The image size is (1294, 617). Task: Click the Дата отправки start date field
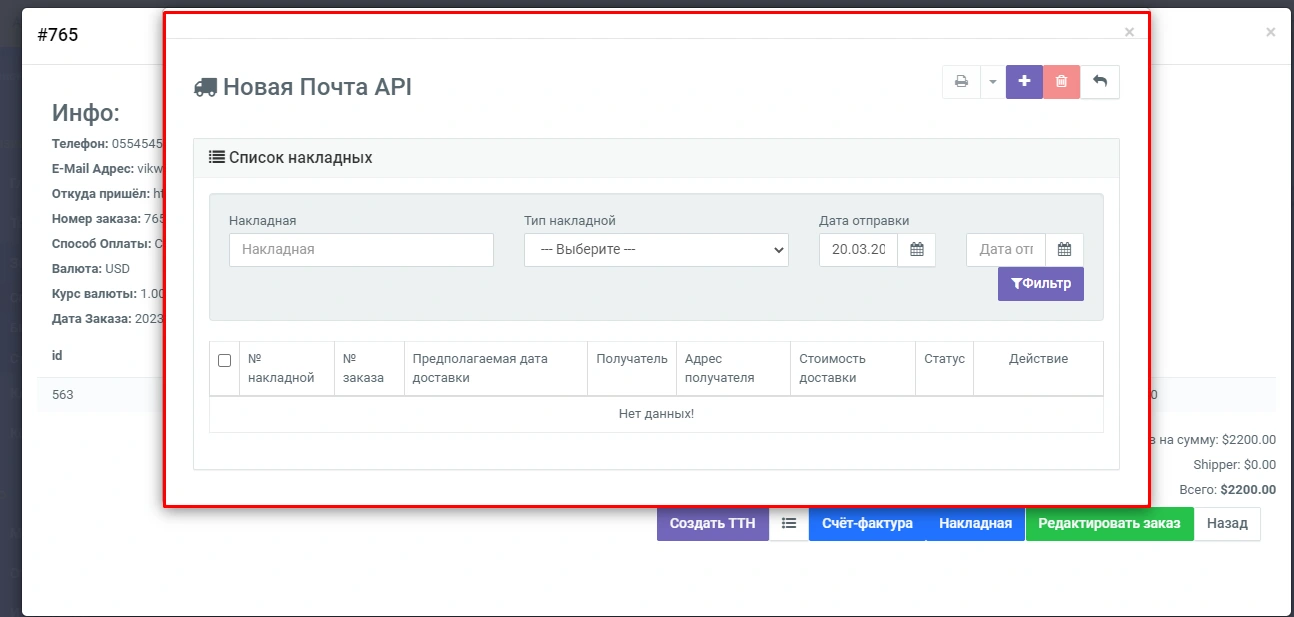tap(858, 250)
